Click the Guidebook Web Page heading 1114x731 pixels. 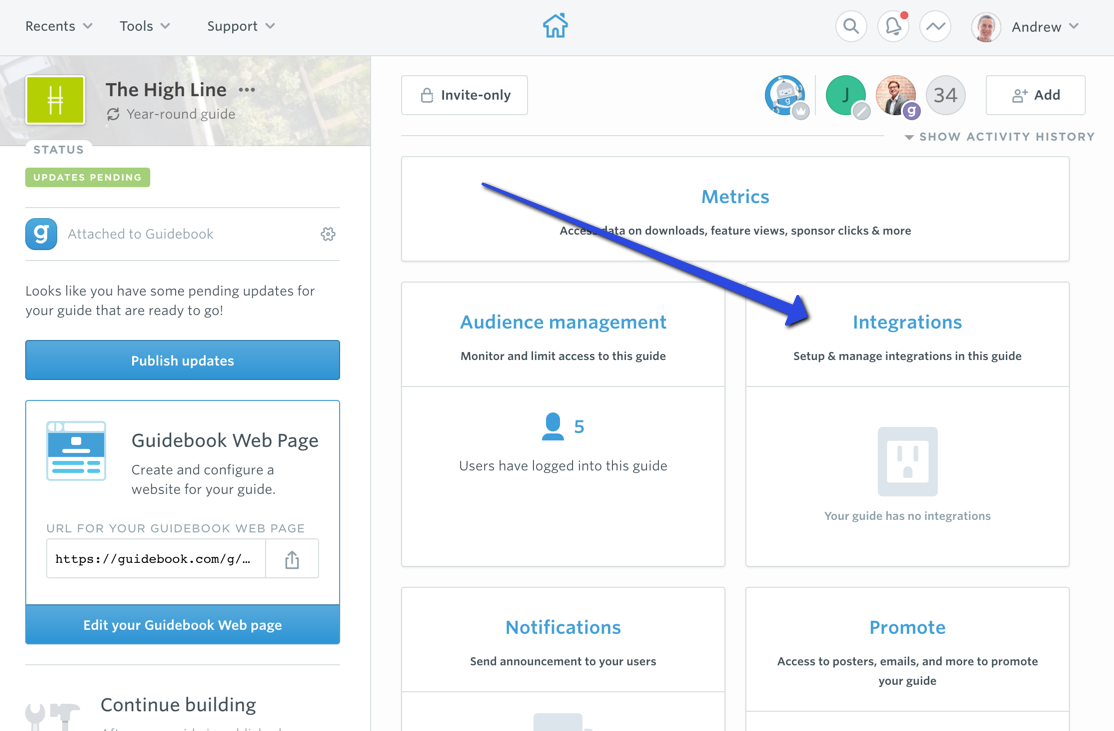click(x=225, y=440)
